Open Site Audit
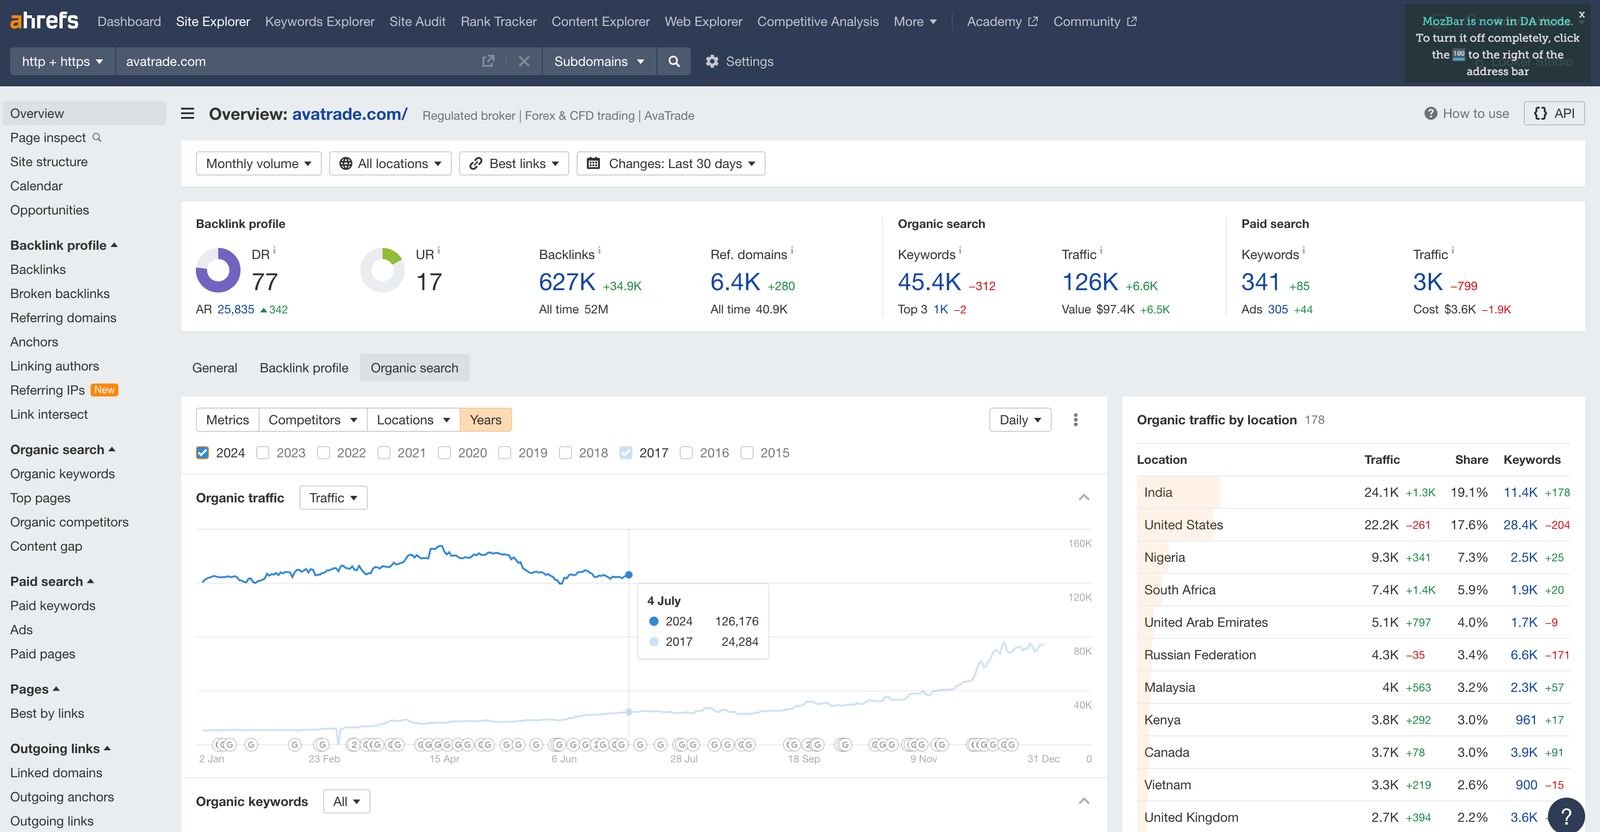Viewport: 1600px width, 832px height. pos(417,21)
